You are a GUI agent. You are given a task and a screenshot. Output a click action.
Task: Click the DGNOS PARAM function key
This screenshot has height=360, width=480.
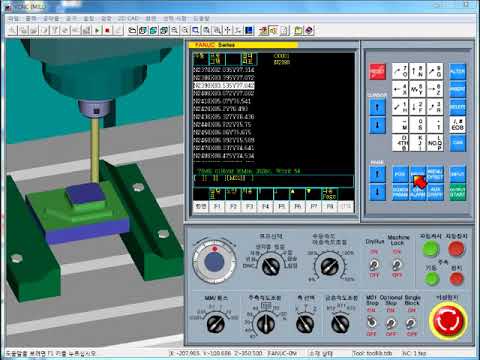[400, 192]
